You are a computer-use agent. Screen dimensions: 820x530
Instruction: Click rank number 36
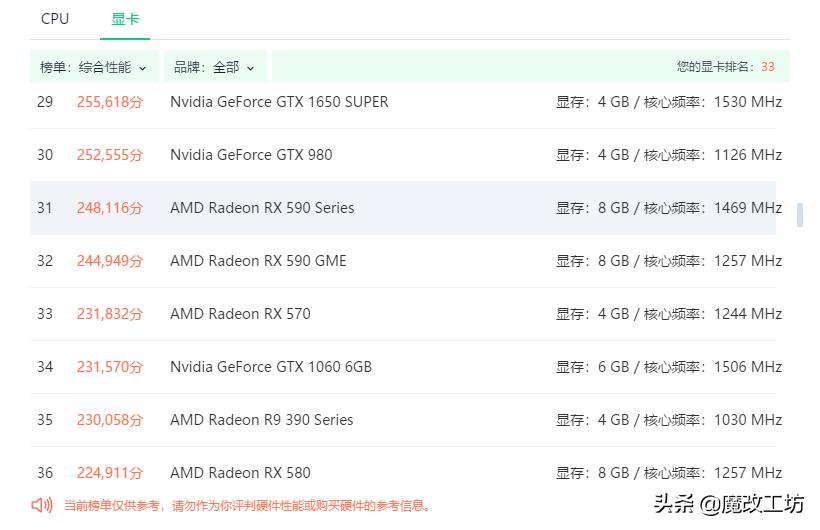pos(45,473)
